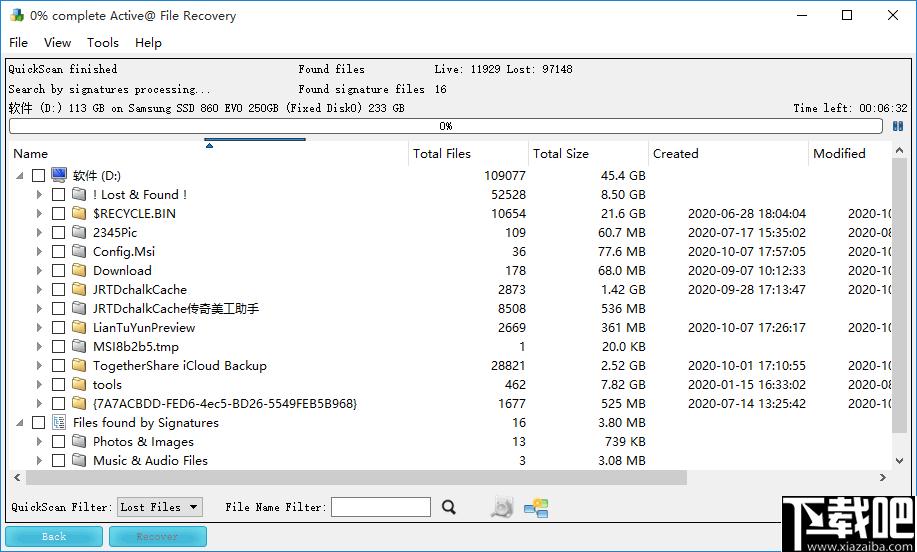This screenshot has width=917, height=552.
Task: Collapse Files found by Signatures node
Action: [x=20, y=423]
